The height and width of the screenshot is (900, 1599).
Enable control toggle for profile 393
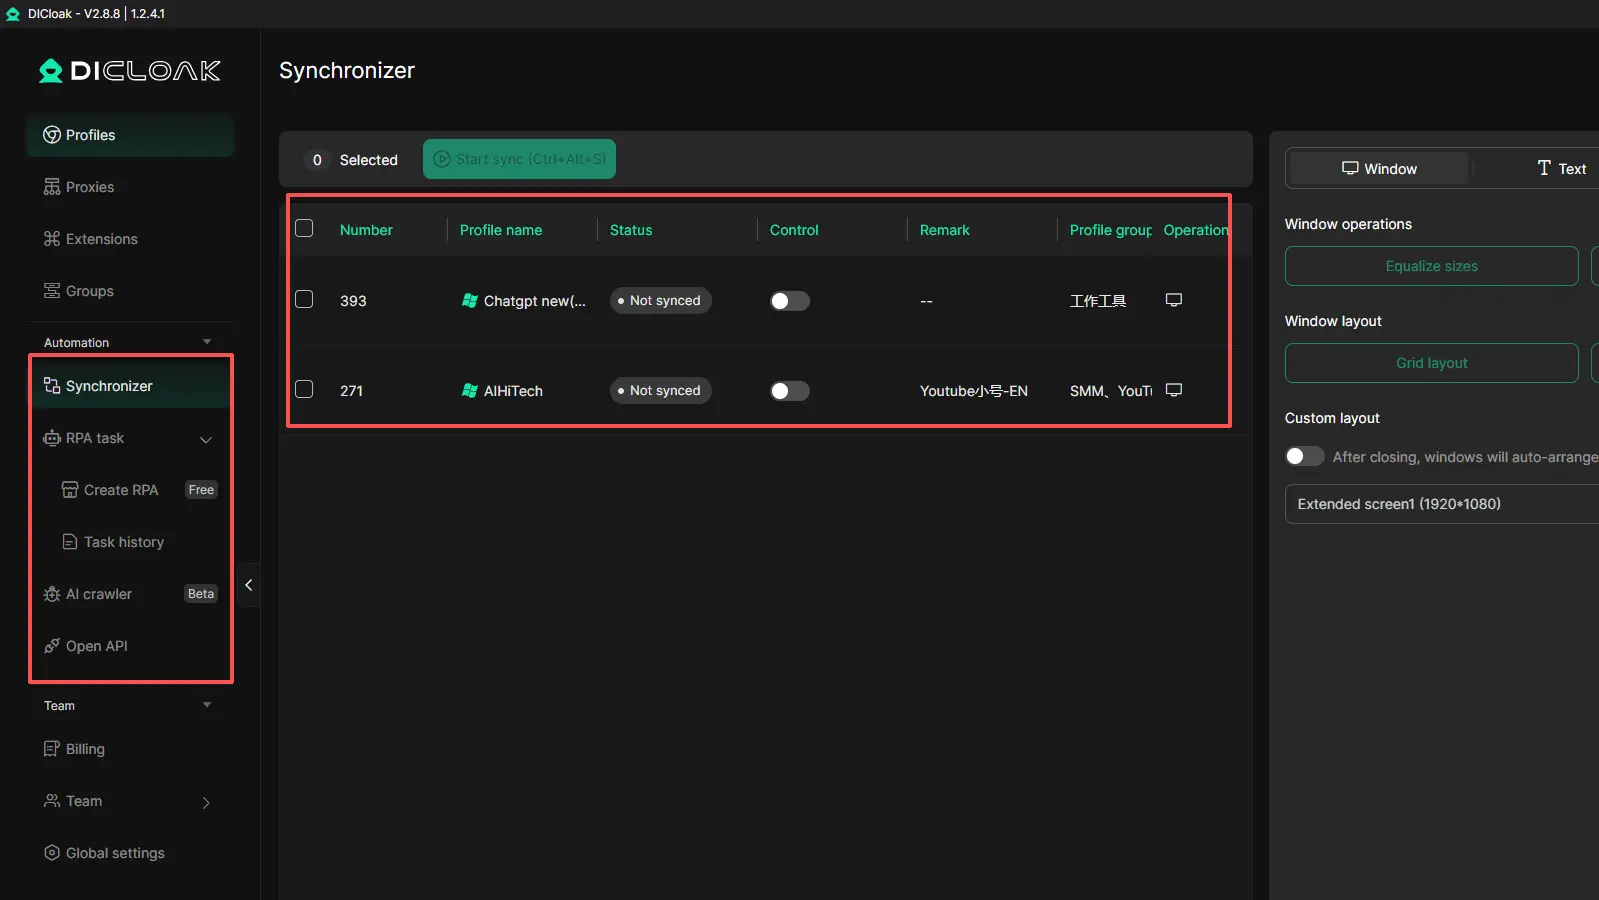789,301
